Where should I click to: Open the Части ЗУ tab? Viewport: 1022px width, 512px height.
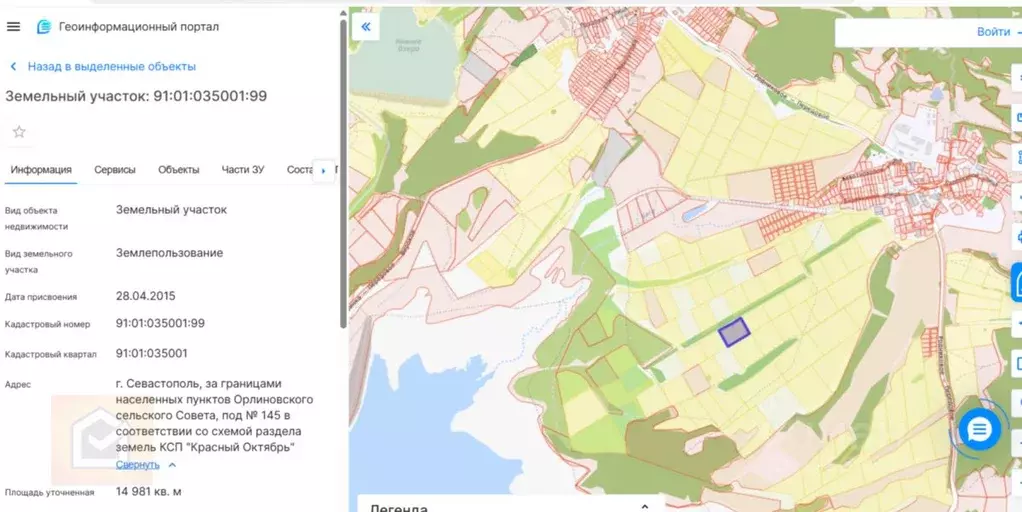(x=243, y=170)
